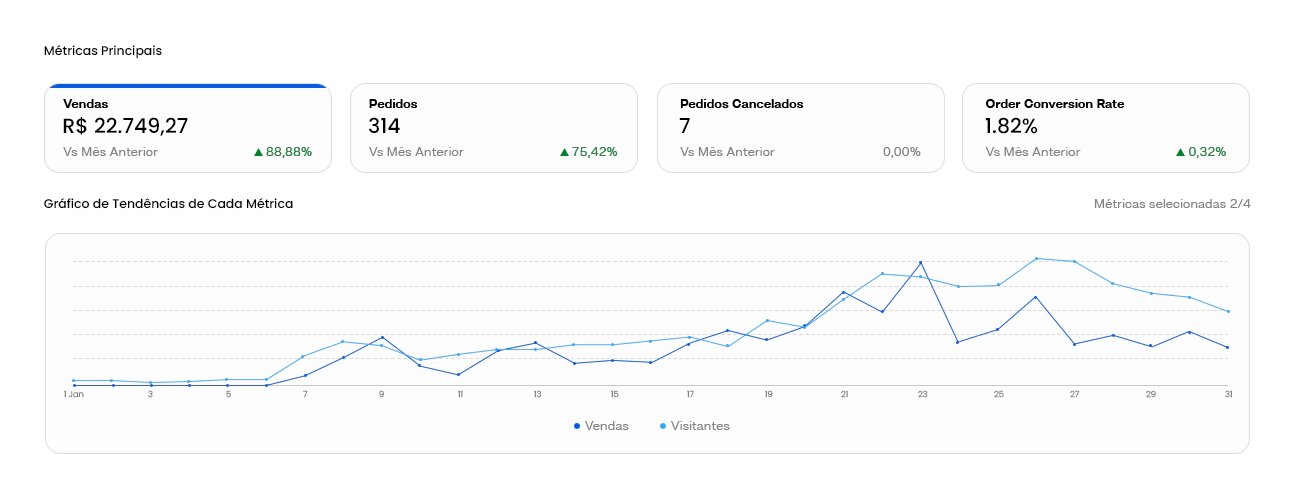Select the Pedidos Cancelados metric card

click(800, 128)
